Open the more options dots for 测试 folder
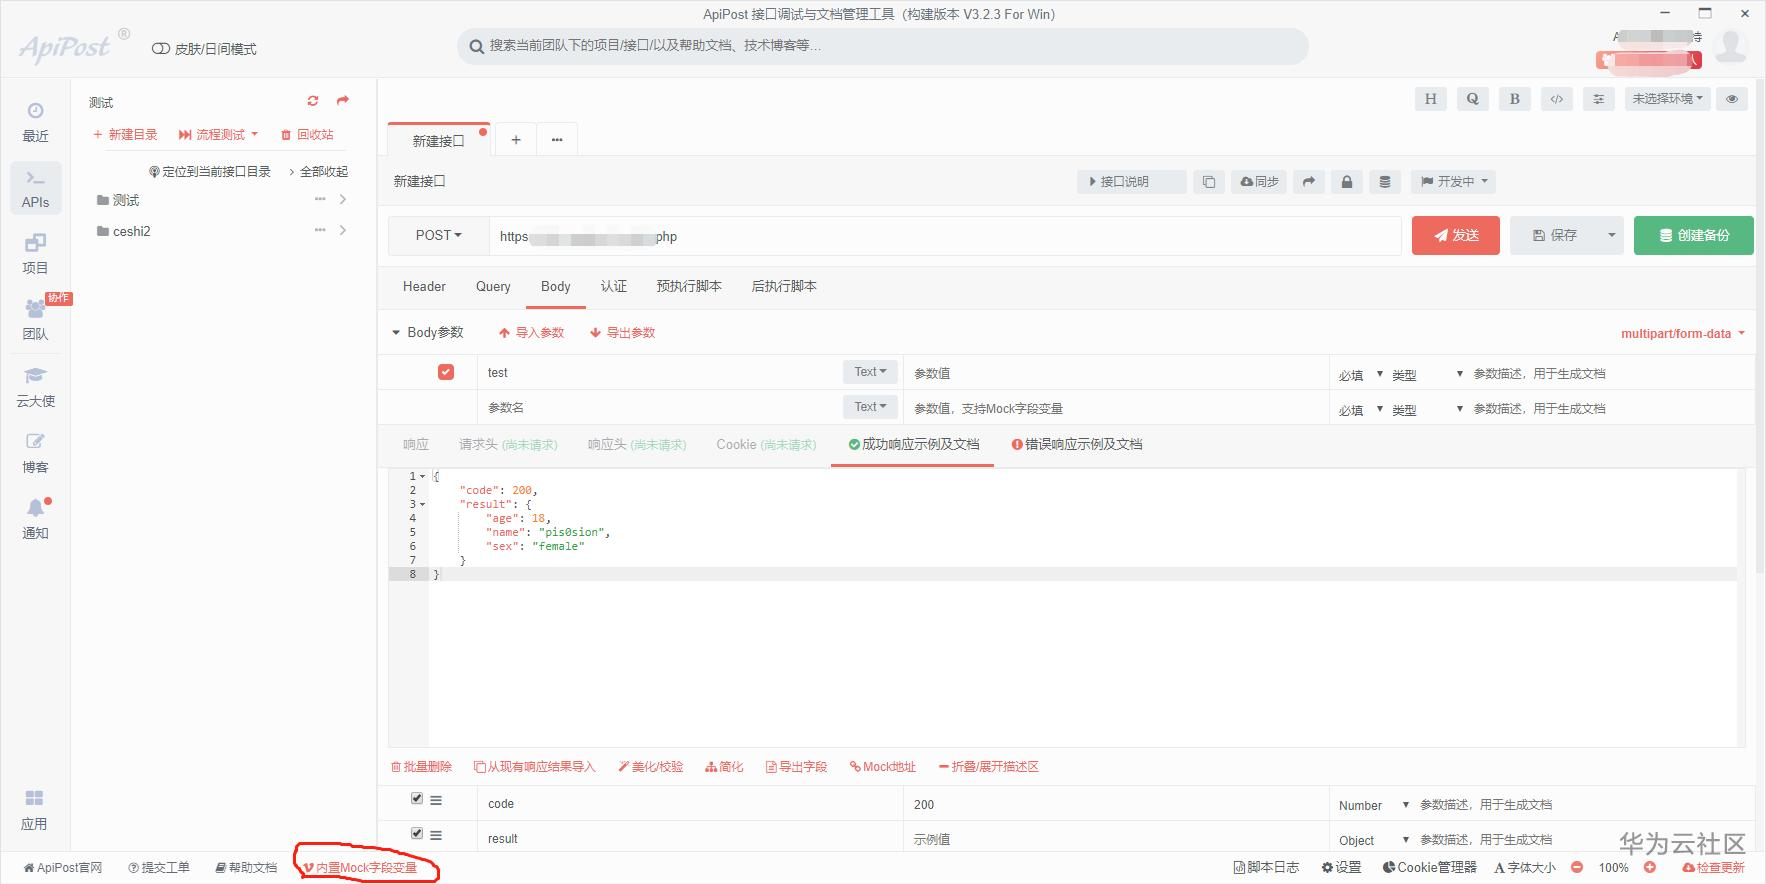Viewport: 1766px width, 884px height. 320,200
